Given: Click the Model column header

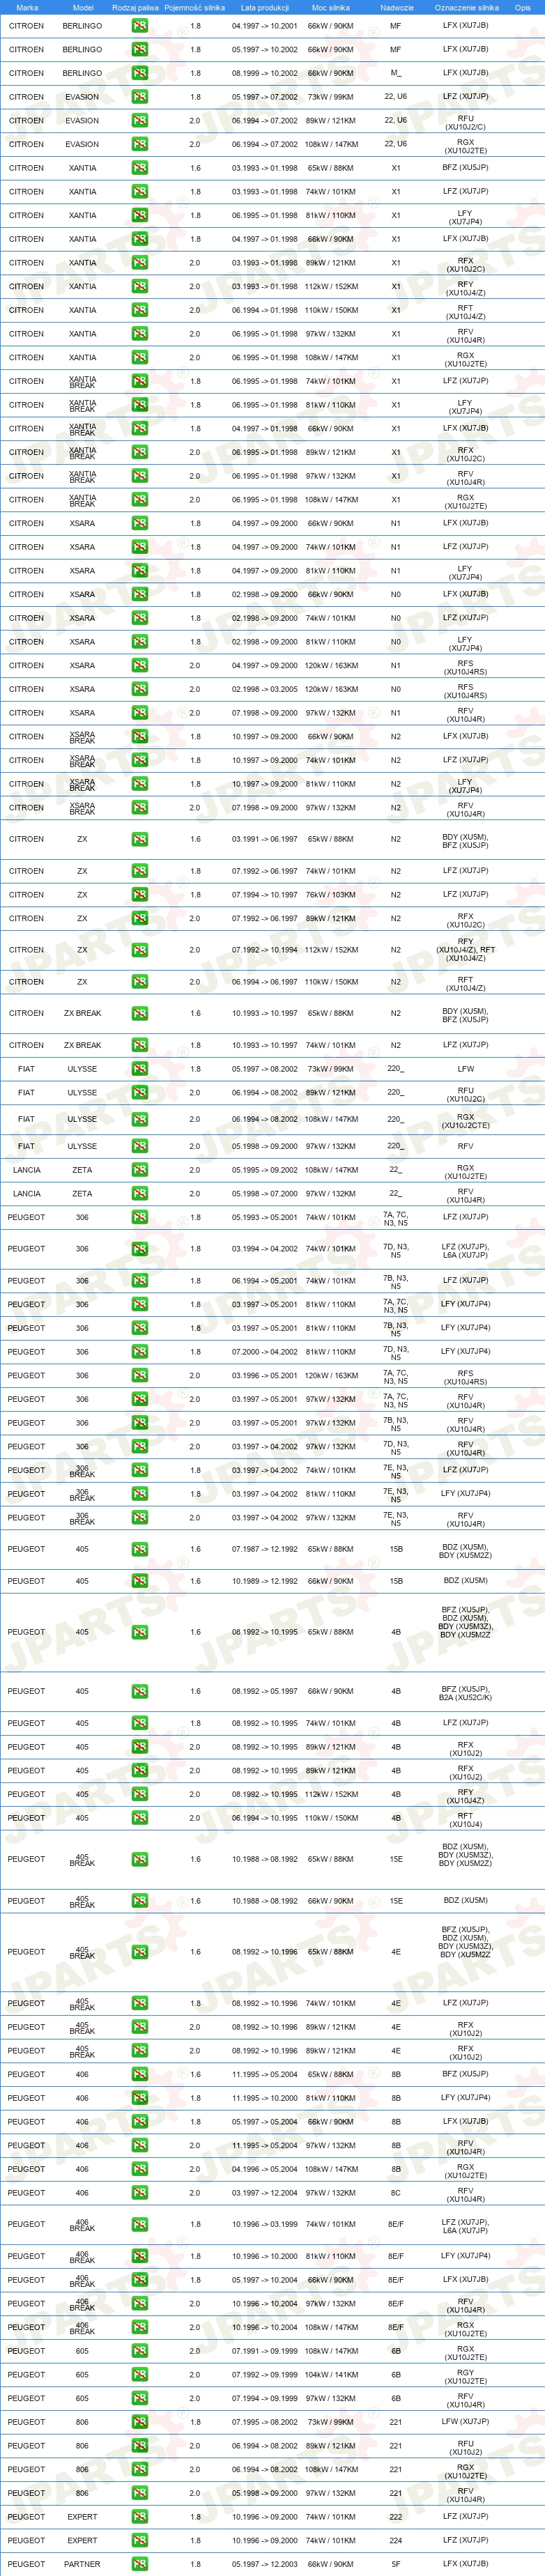Looking at the screenshot, I should pos(83,7).
